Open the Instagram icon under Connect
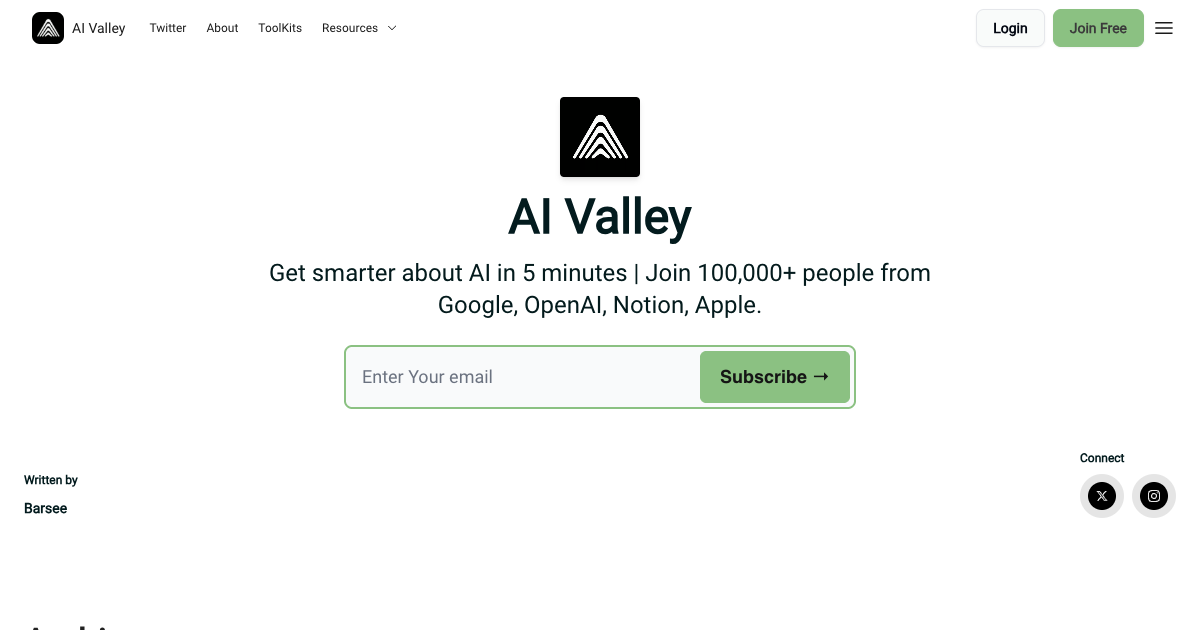This screenshot has width=1200, height=630. coord(1154,496)
